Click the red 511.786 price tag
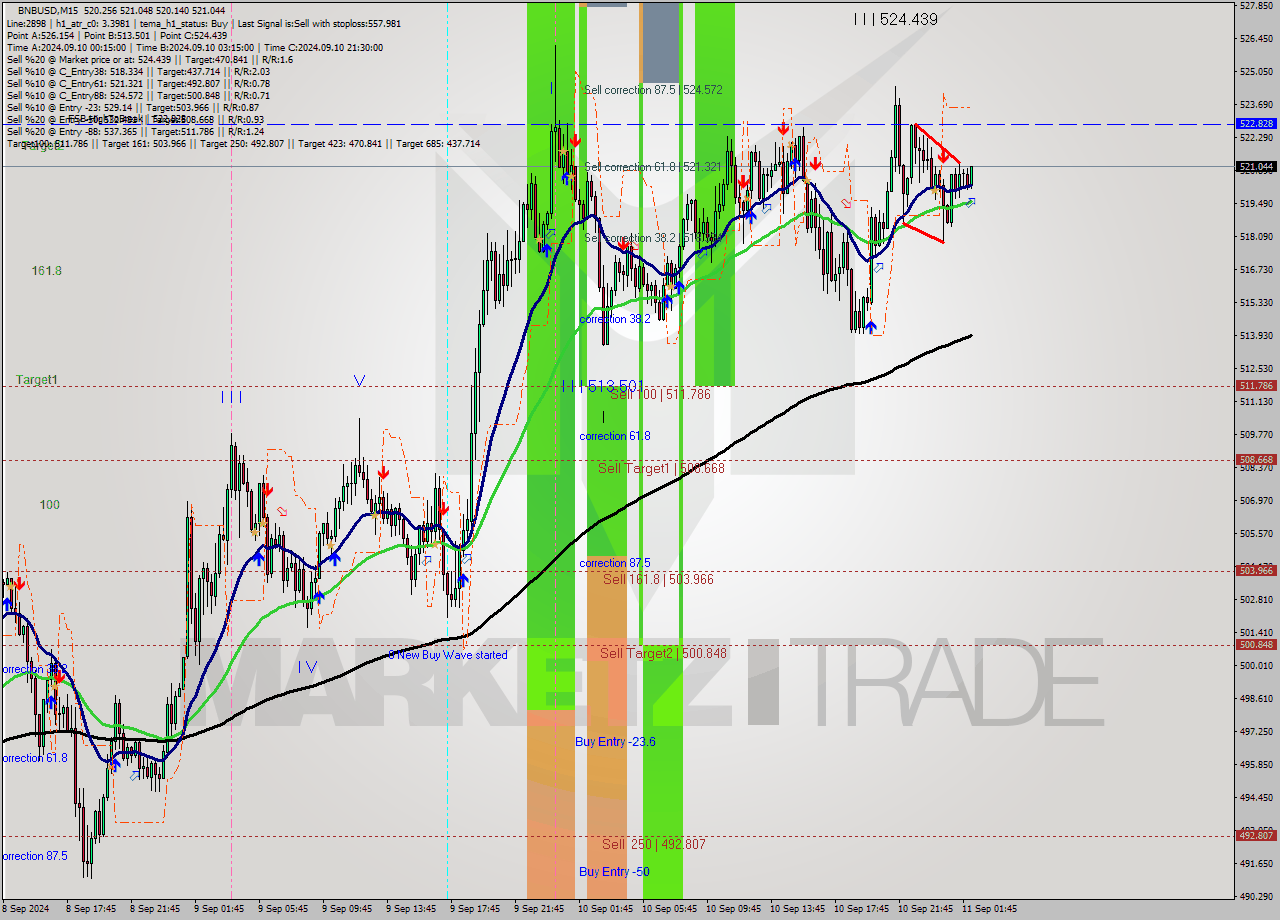The height and width of the screenshot is (920, 1280). tap(1256, 385)
